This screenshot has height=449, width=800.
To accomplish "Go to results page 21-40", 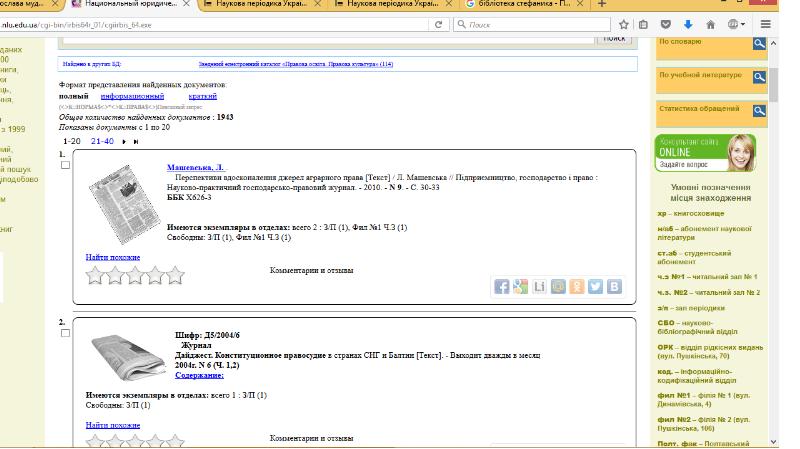I will tap(102, 141).
